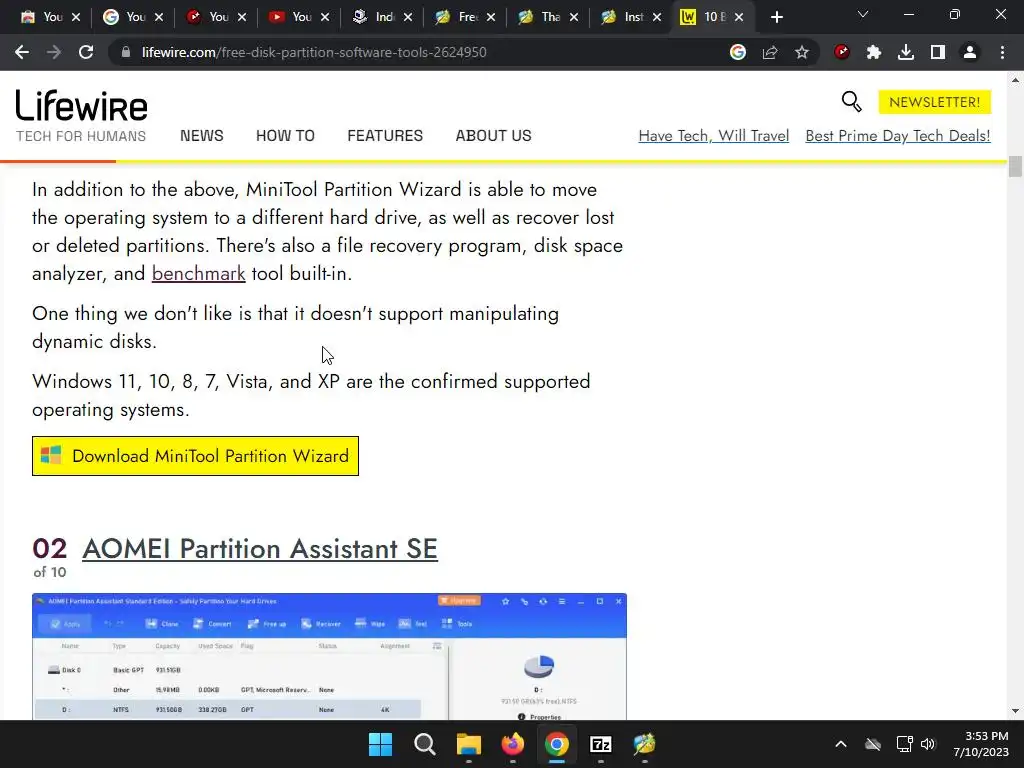Image resolution: width=1024 pixels, height=768 pixels.
Task: Open the NEWS menu item
Action: coord(202,136)
